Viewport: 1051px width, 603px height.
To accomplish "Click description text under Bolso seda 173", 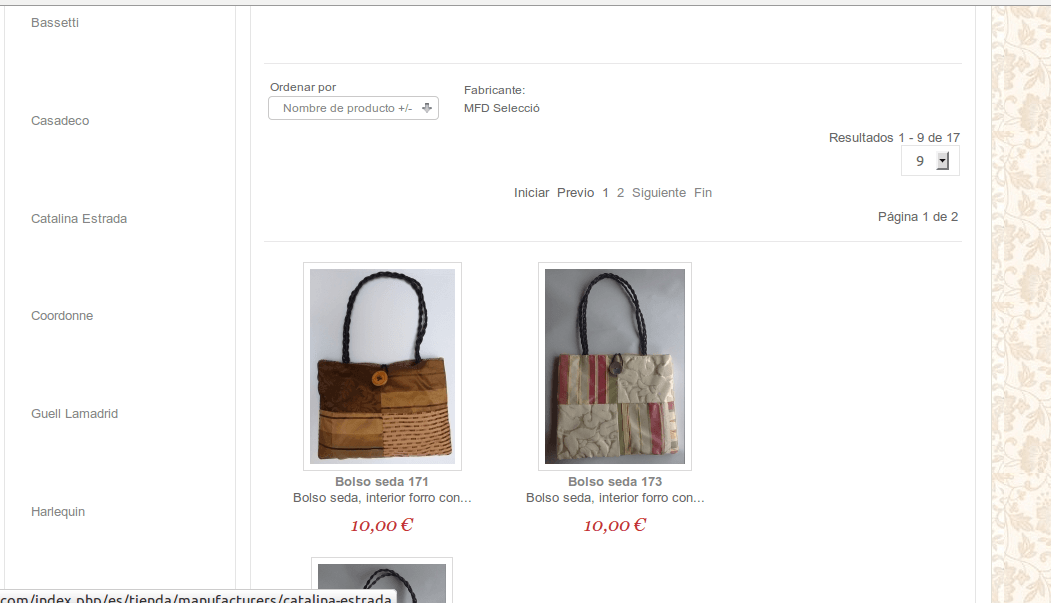I will click(615, 498).
